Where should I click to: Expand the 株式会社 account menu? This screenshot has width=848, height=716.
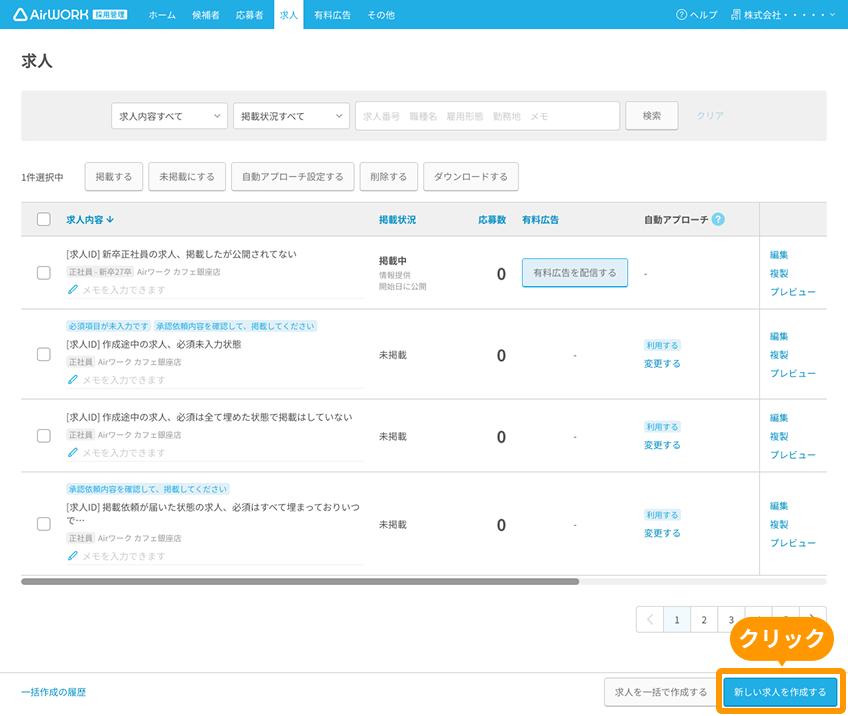[783, 15]
